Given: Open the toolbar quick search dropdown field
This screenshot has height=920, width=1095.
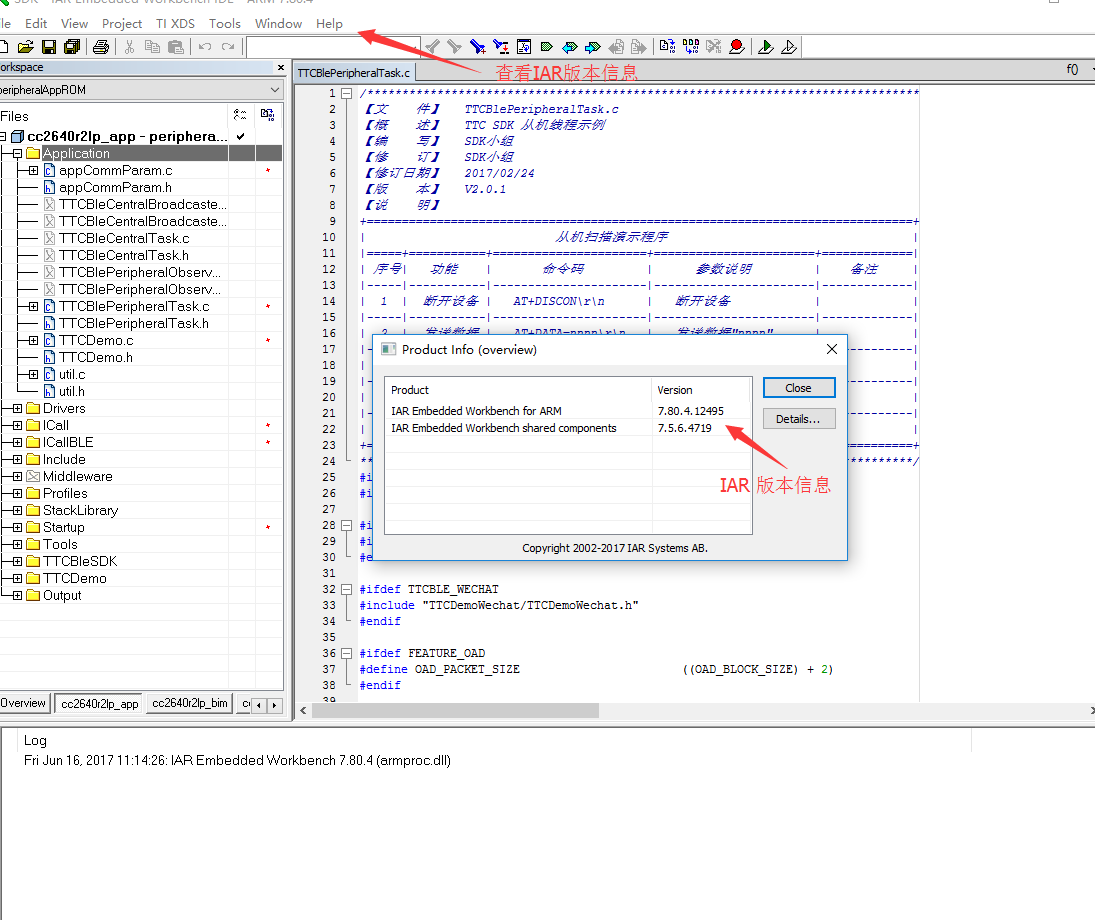Looking at the screenshot, I should 333,47.
